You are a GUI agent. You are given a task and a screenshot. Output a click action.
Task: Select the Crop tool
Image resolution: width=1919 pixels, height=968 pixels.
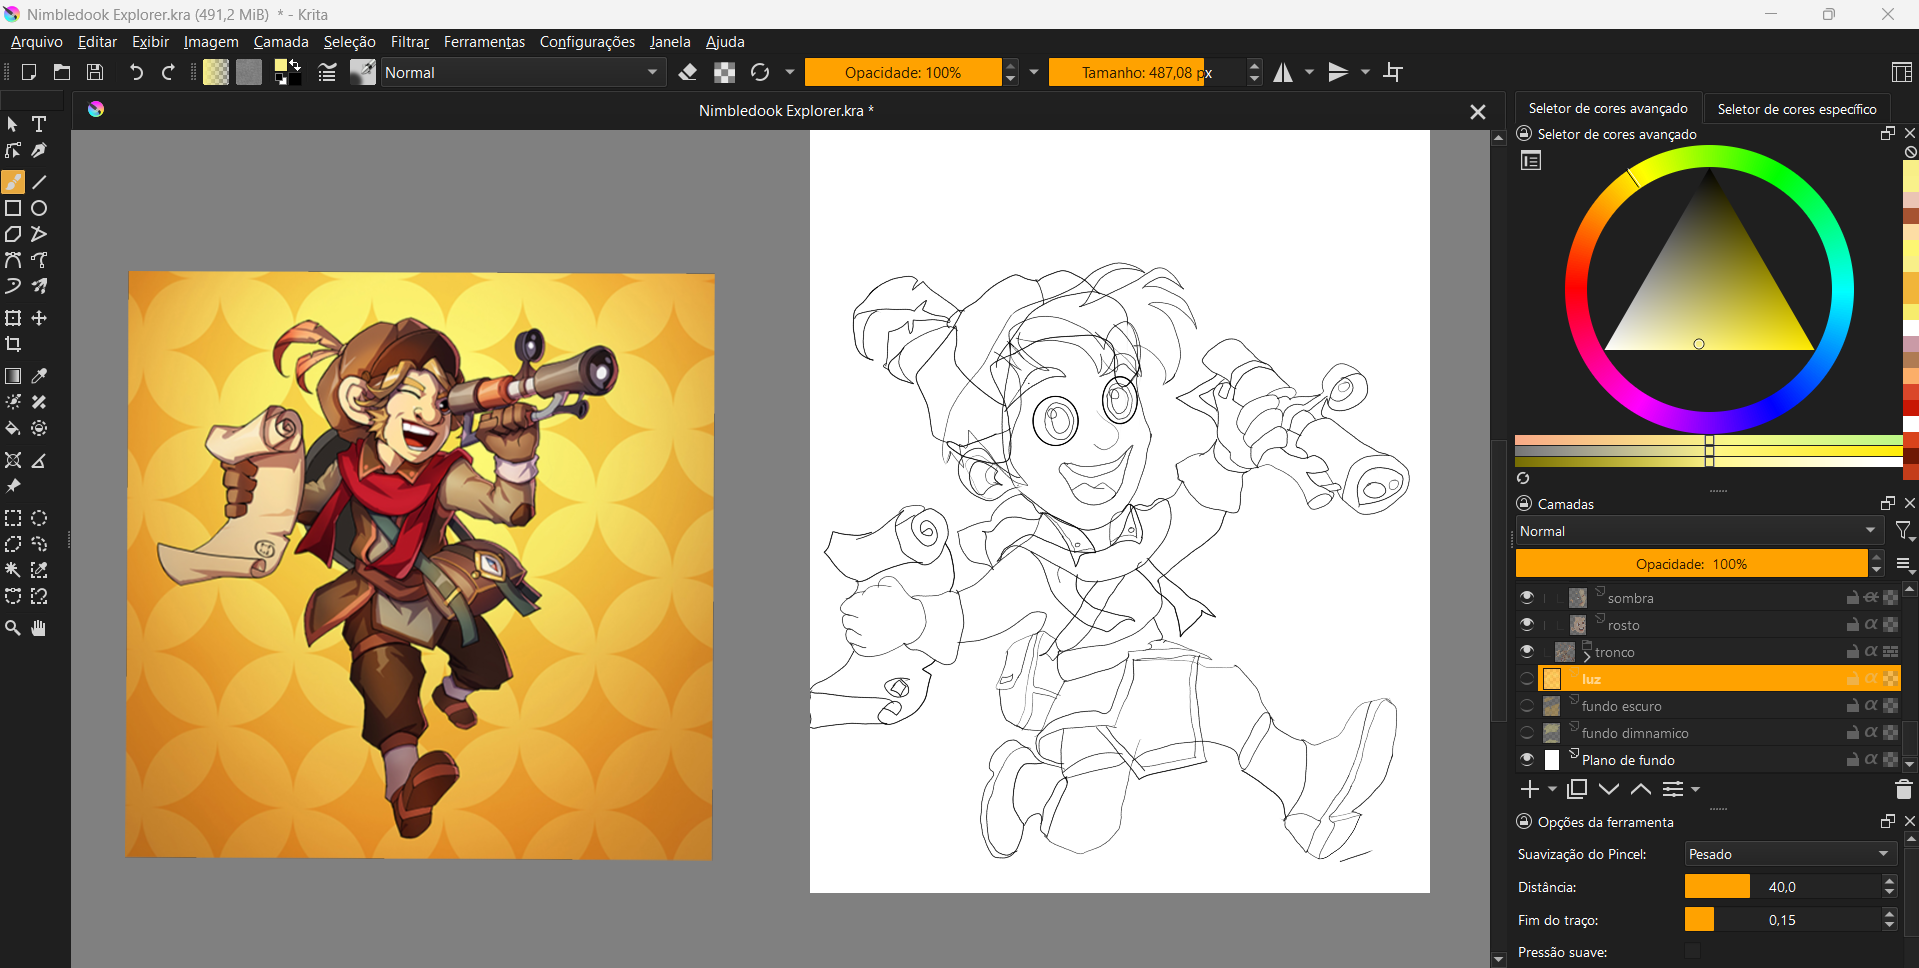pyautogui.click(x=13, y=344)
